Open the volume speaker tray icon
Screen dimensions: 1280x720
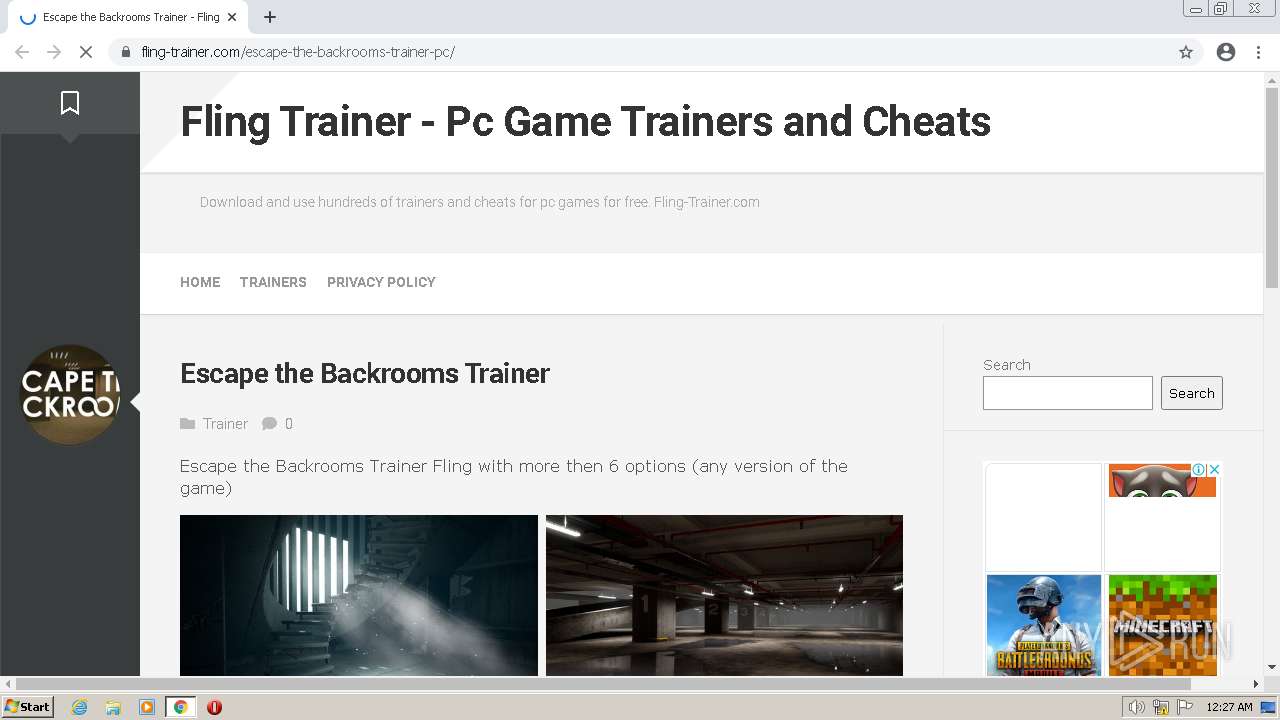click(1137, 707)
